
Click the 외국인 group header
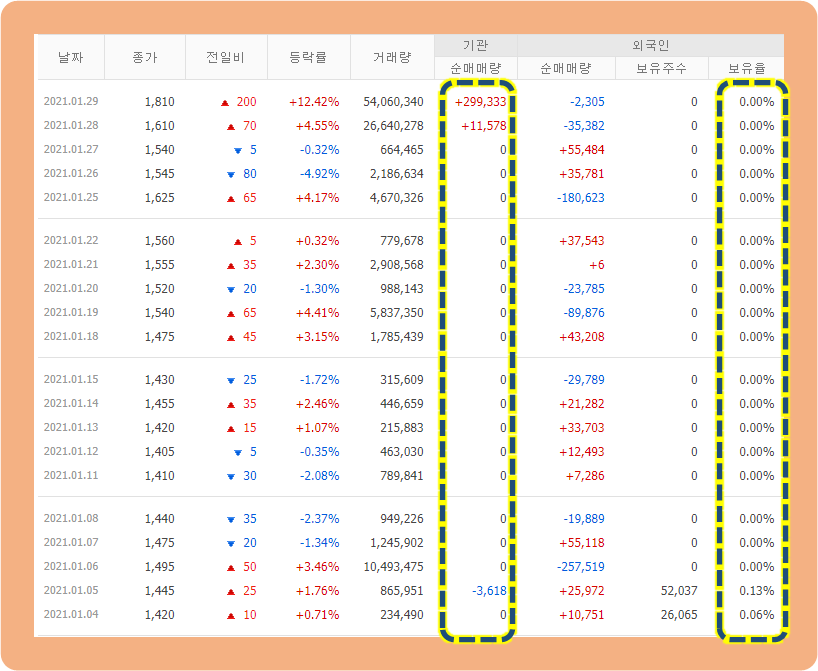coord(650,46)
